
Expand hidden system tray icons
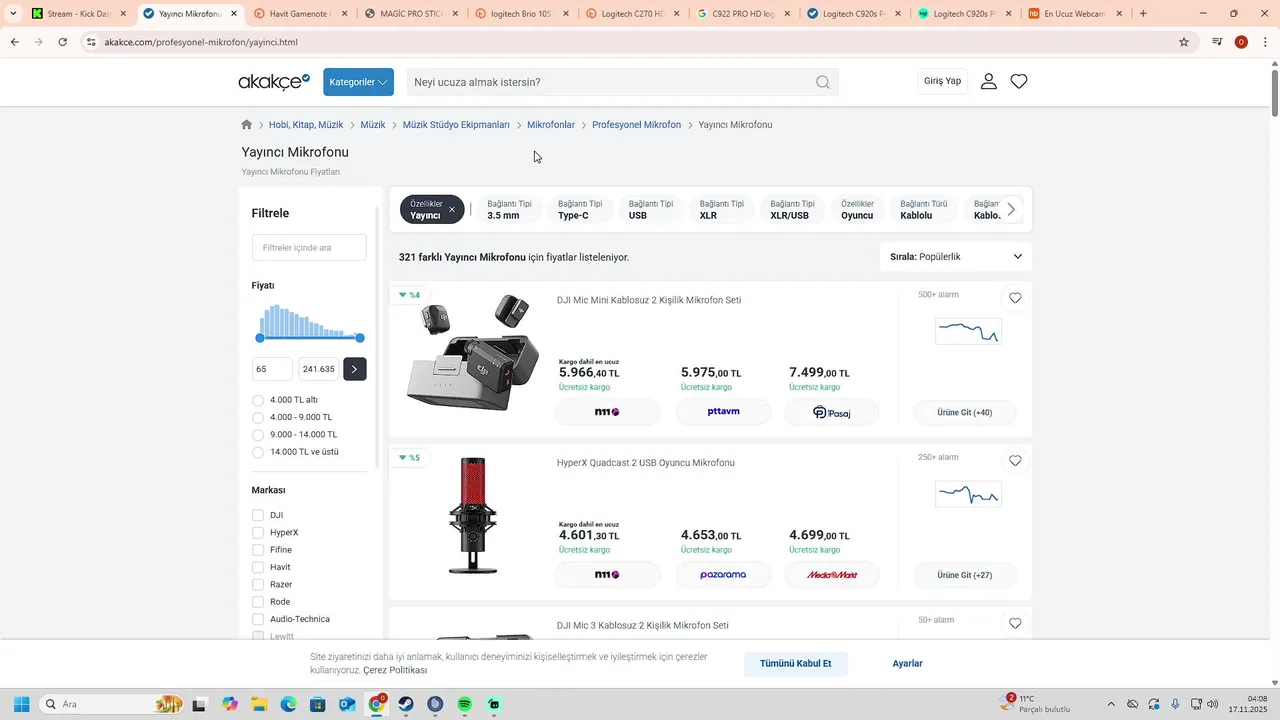(x=1110, y=704)
